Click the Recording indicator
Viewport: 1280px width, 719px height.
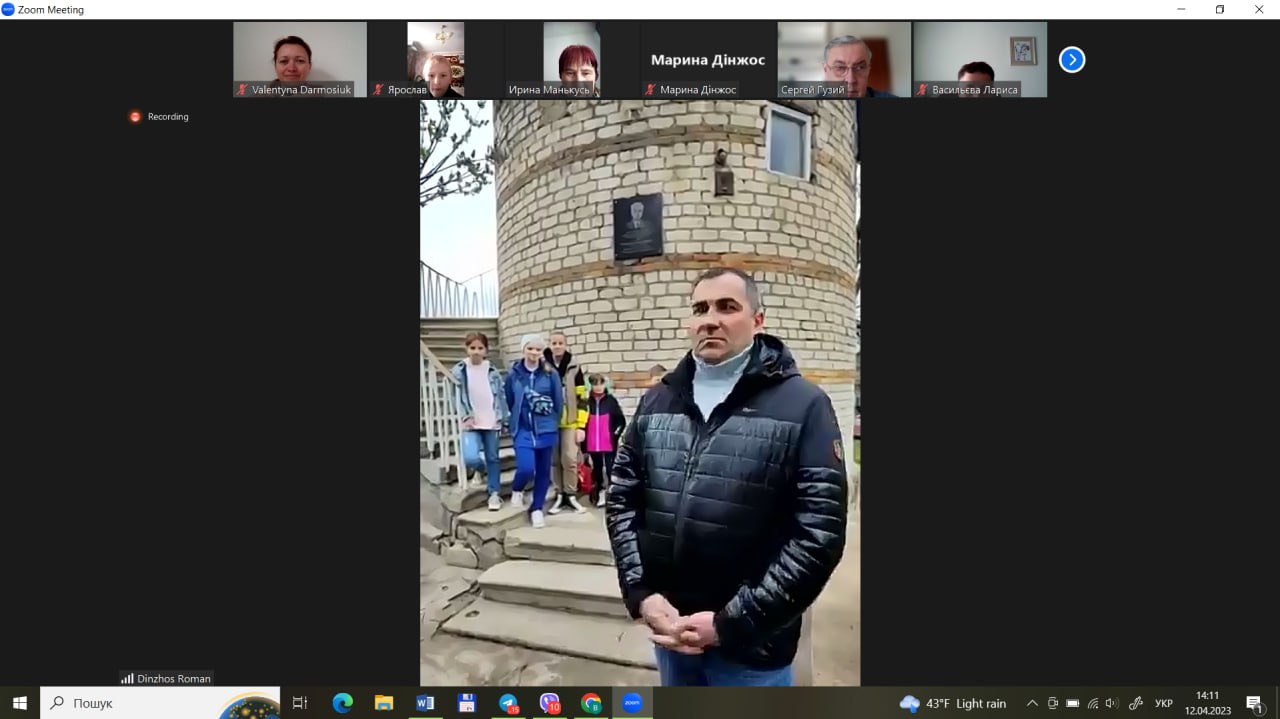(x=159, y=117)
